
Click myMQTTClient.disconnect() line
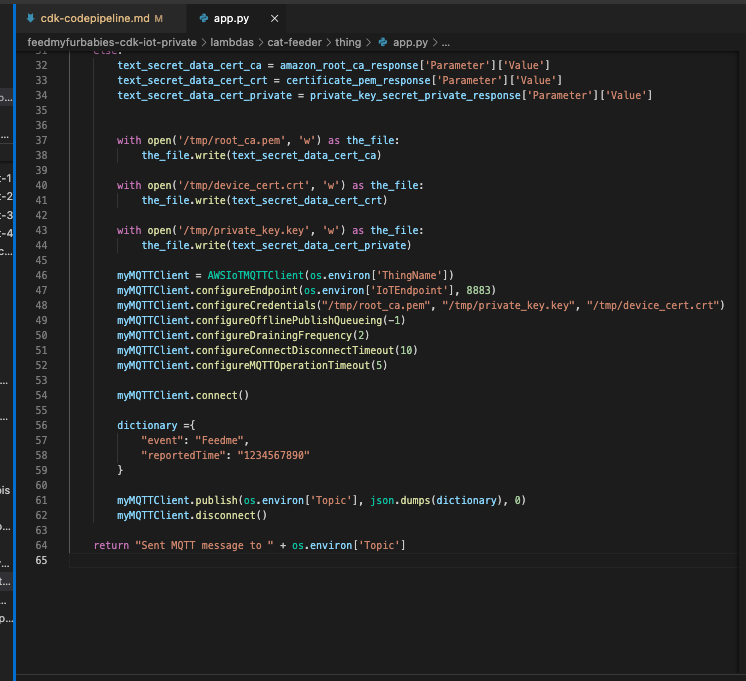coord(192,515)
